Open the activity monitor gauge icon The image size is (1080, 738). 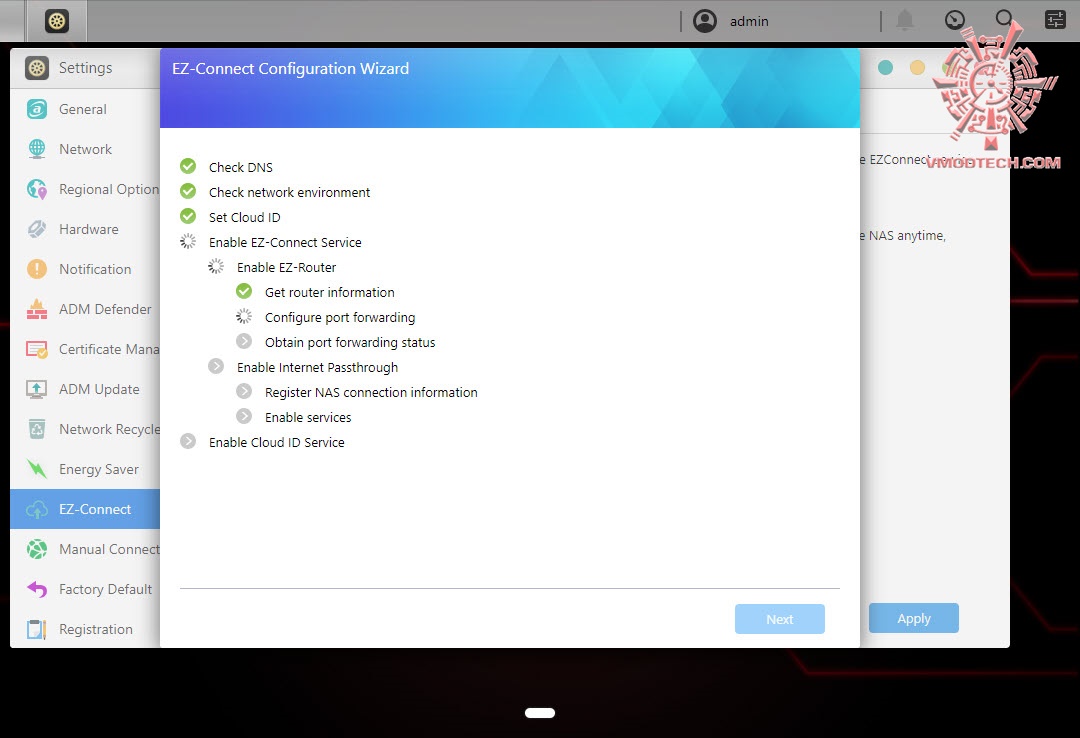[955, 20]
